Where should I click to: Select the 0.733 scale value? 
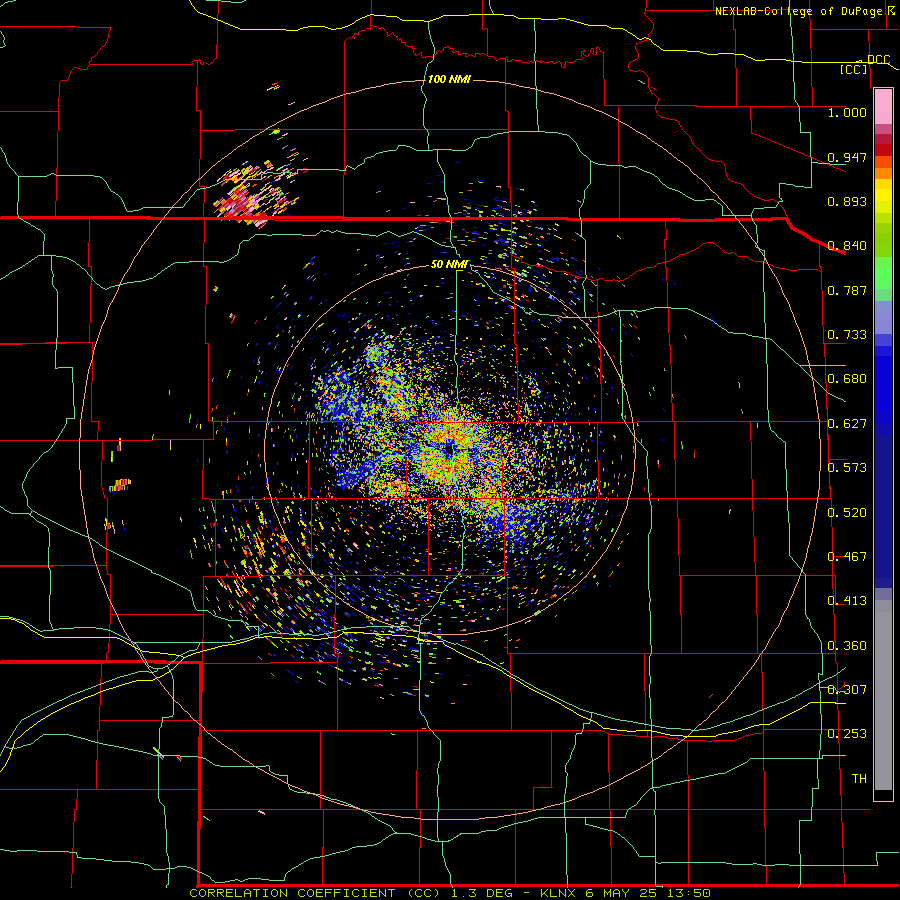click(x=847, y=334)
